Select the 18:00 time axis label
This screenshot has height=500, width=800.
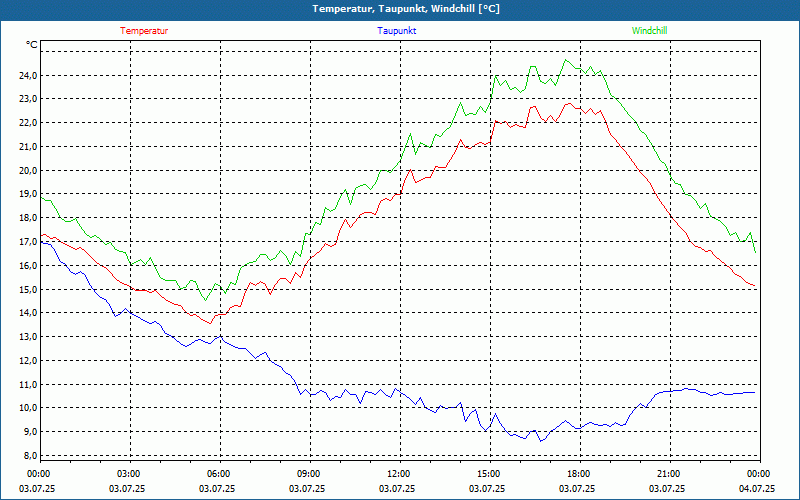[x=577, y=474]
